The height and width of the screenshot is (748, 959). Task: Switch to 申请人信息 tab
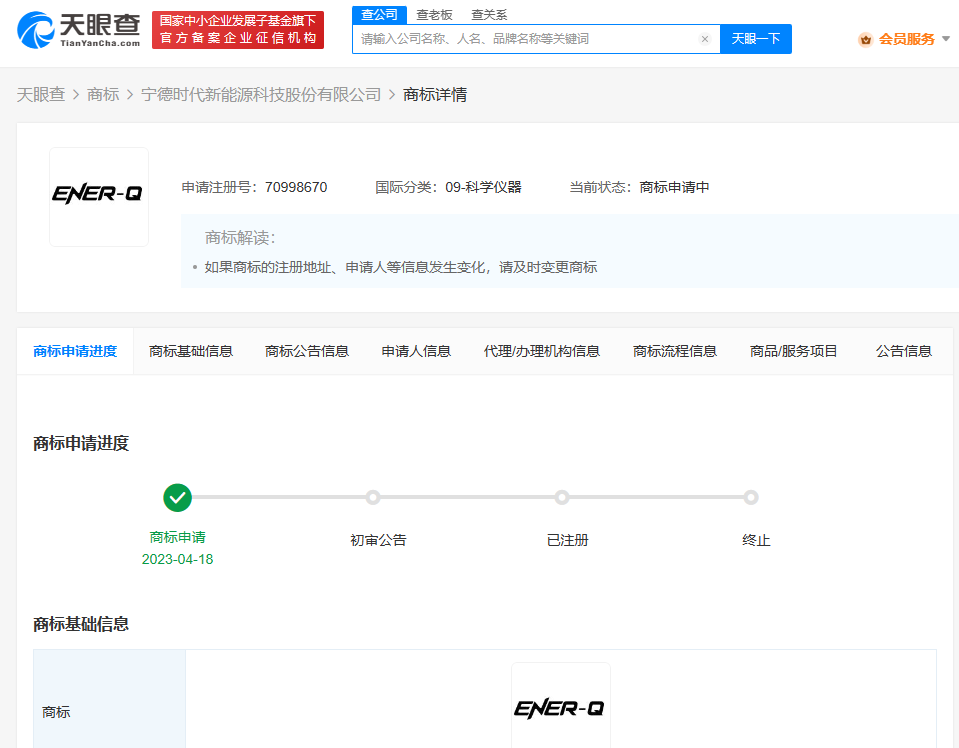coord(416,351)
